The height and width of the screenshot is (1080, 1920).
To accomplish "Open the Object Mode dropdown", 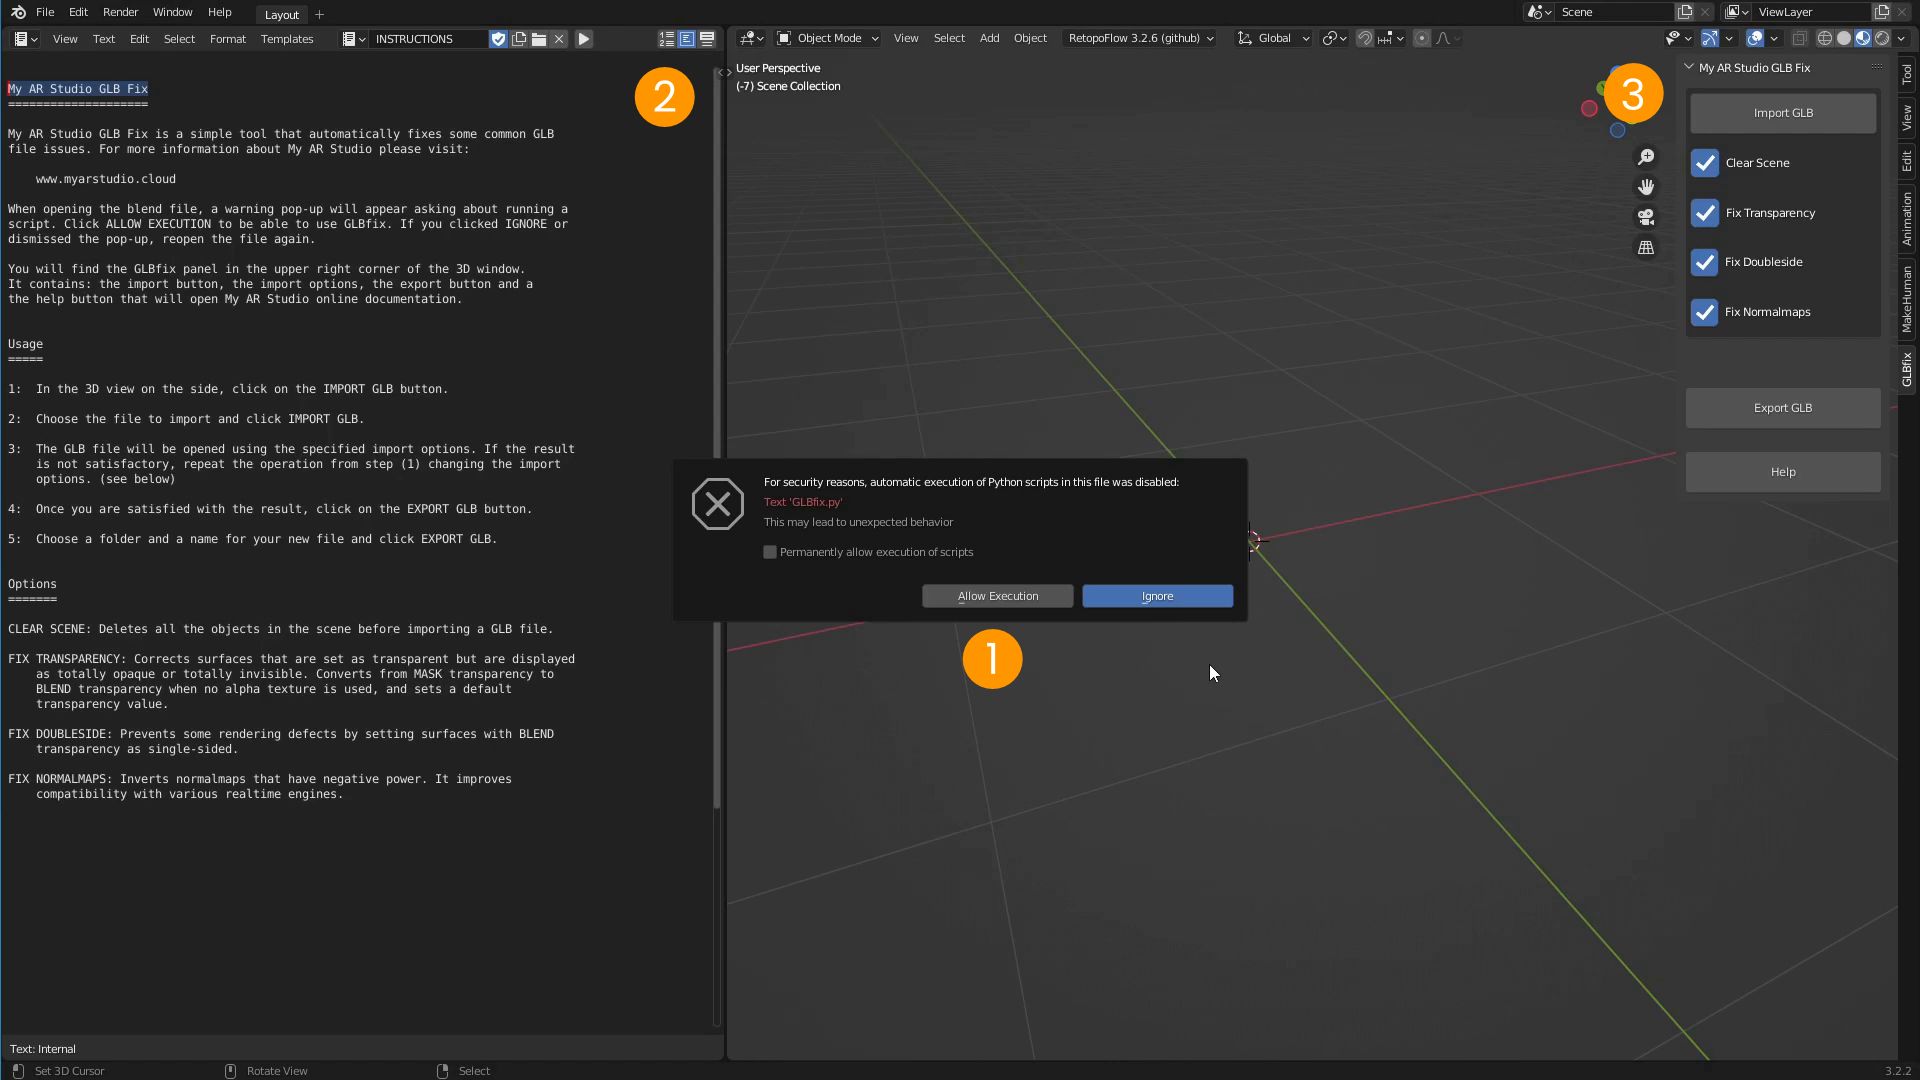I will click(827, 38).
